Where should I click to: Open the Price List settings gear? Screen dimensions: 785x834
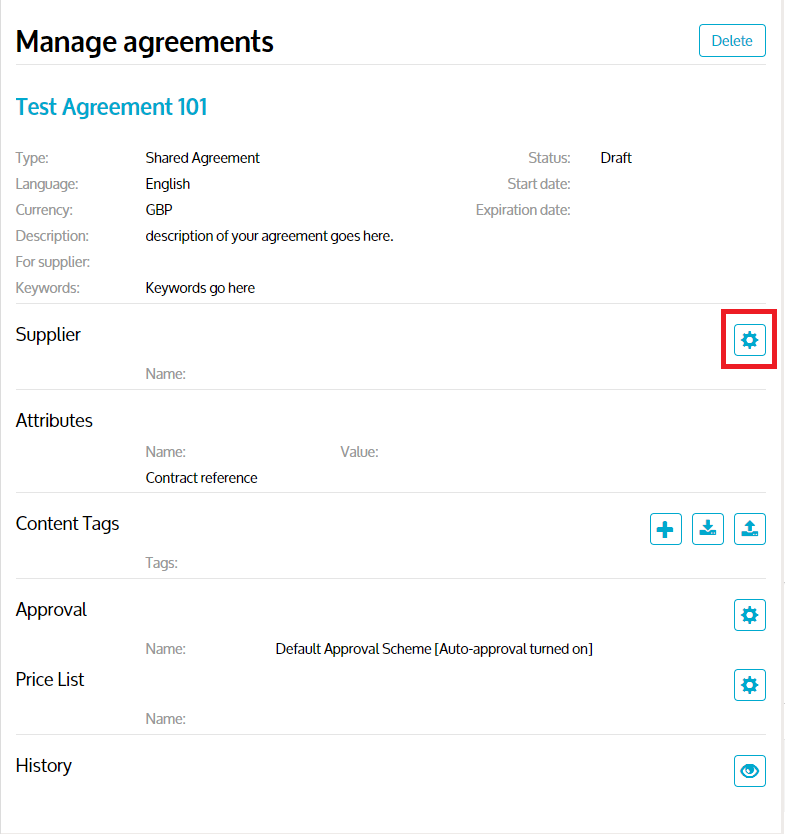[749, 685]
